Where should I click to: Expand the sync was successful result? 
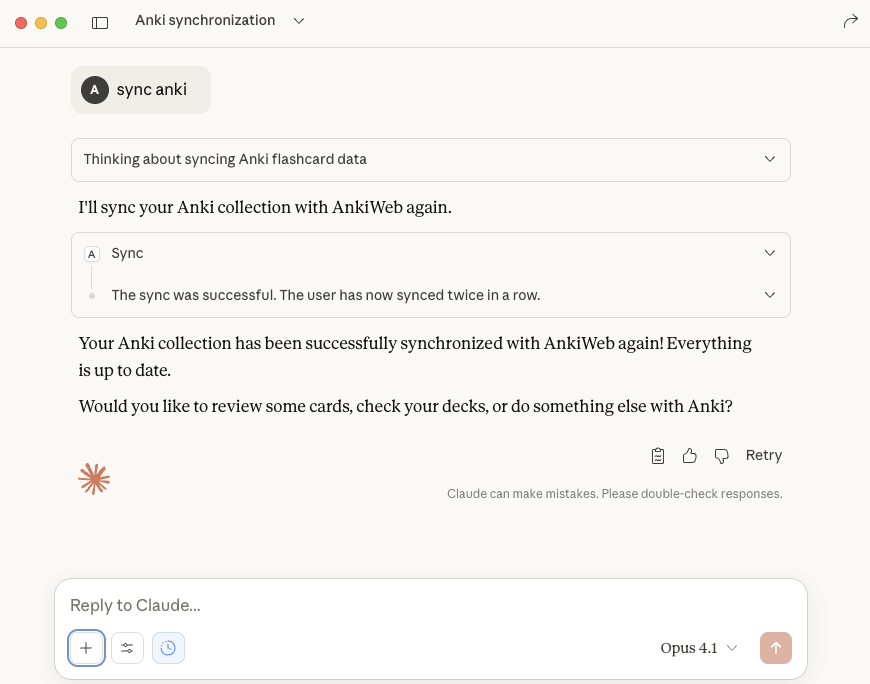point(770,295)
